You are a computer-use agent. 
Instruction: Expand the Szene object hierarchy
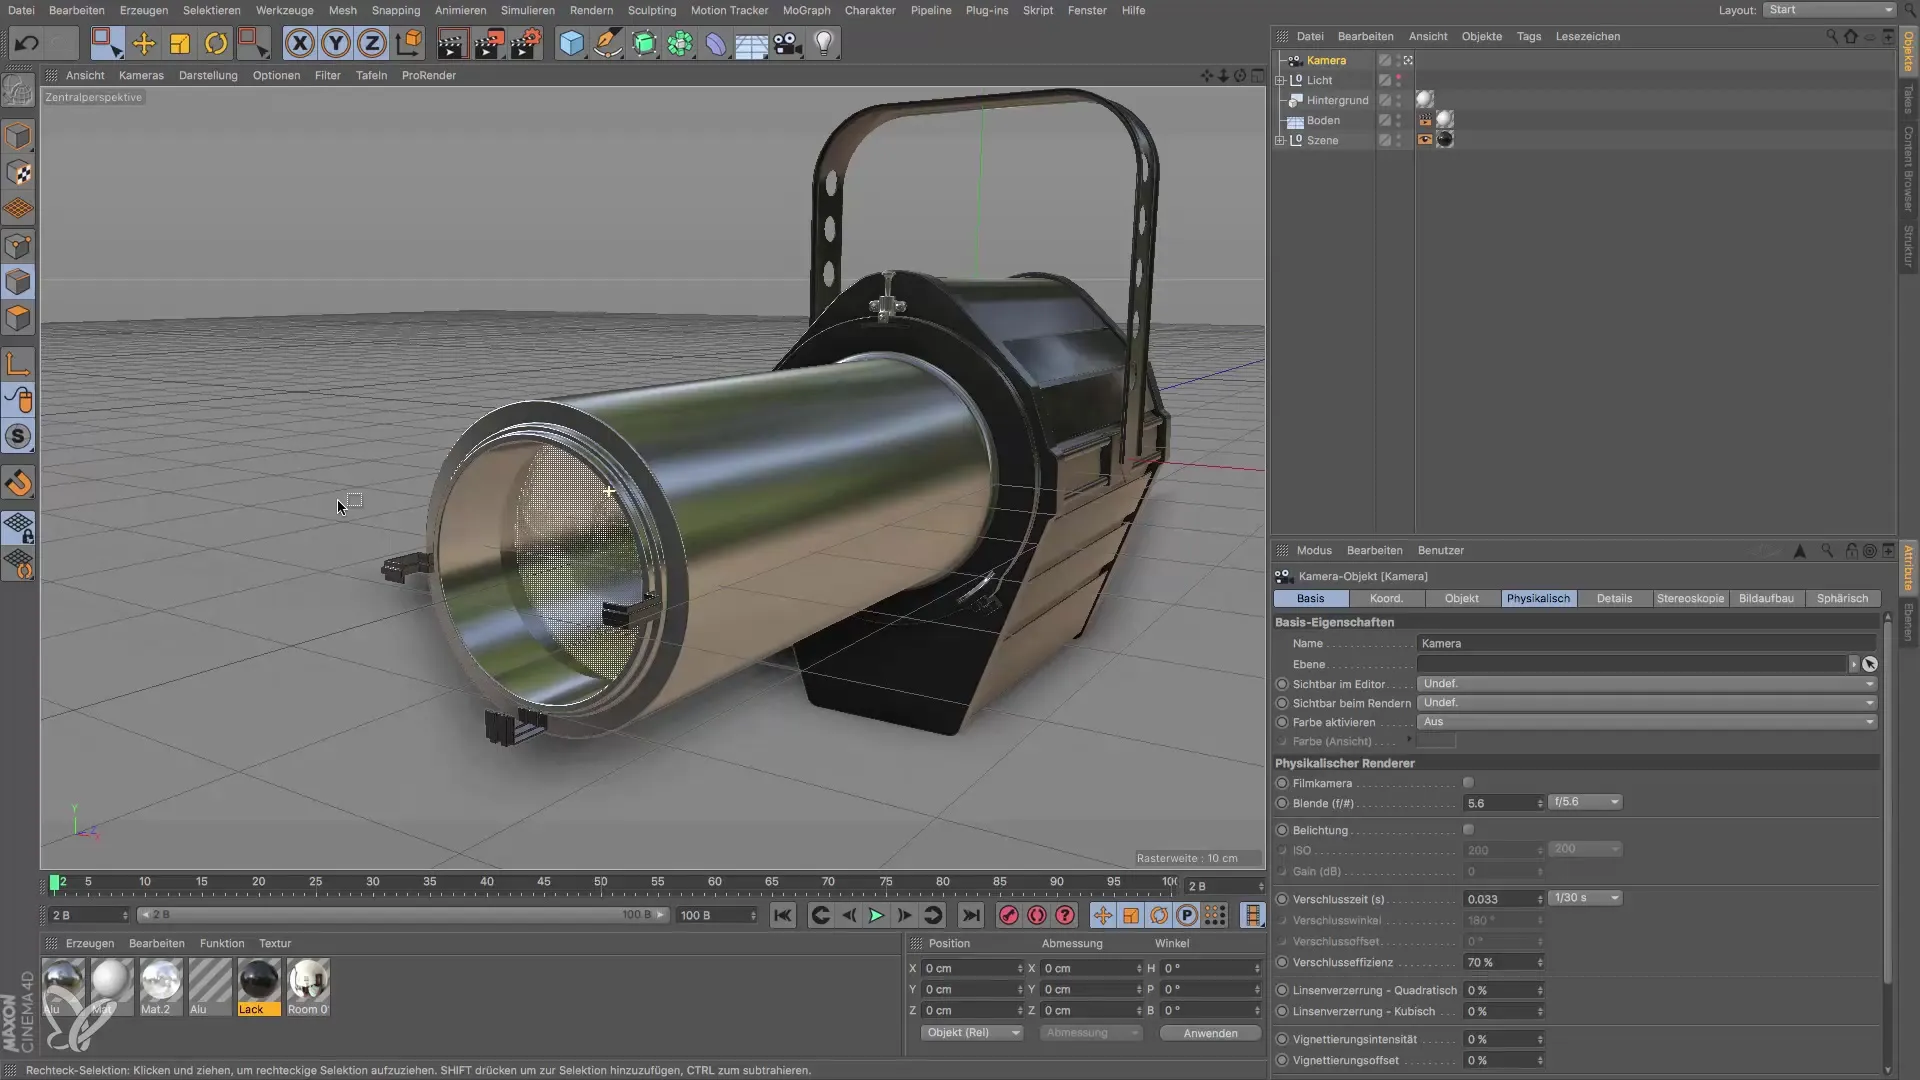tap(1280, 140)
